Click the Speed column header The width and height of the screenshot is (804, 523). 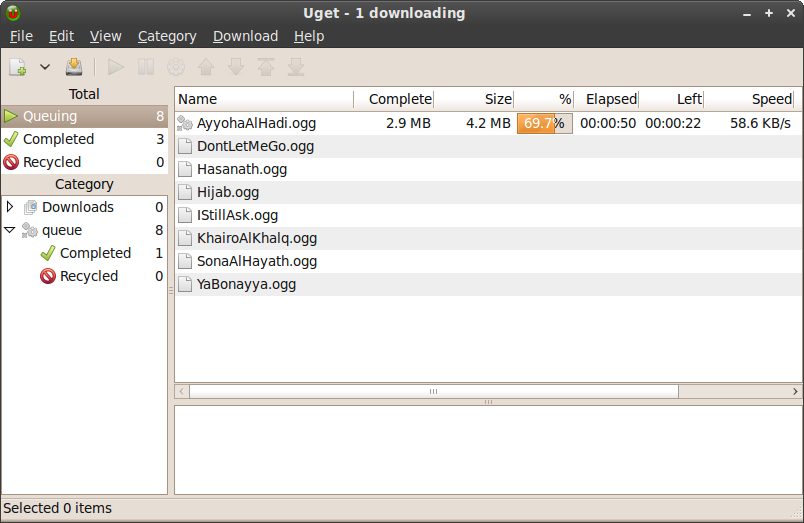(750, 99)
